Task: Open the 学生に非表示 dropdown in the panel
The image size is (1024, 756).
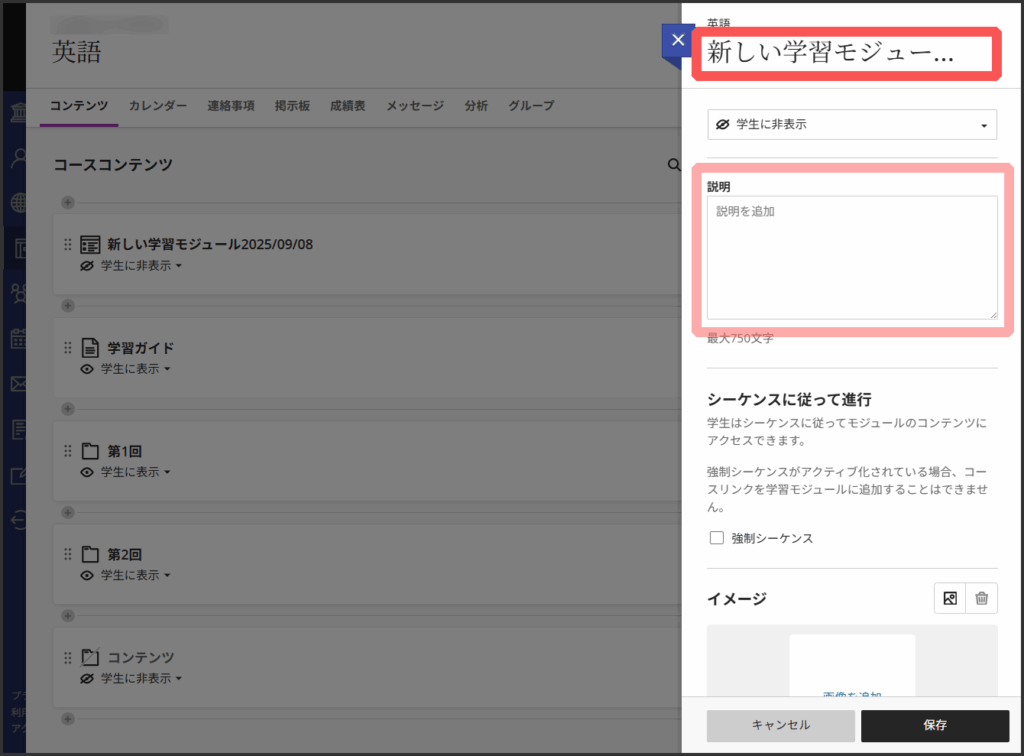Action: (852, 125)
